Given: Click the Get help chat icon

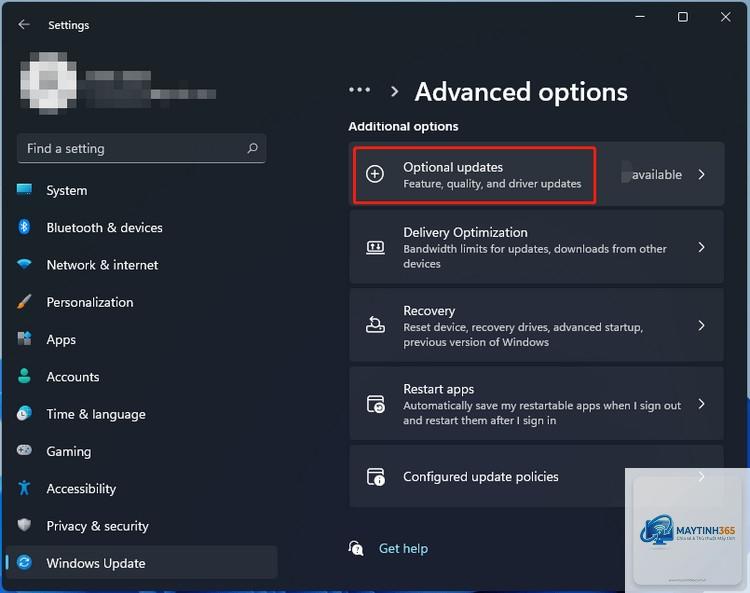Looking at the screenshot, I should click(x=356, y=548).
